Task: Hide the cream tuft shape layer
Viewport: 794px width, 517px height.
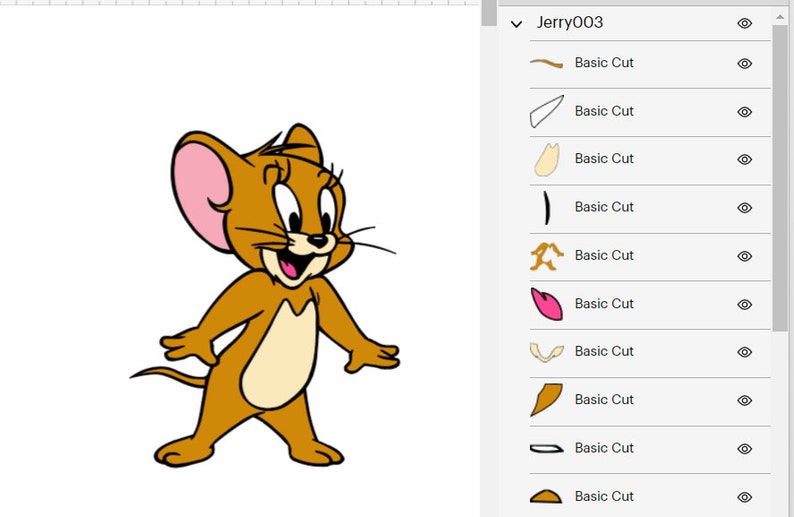Action: tap(744, 160)
